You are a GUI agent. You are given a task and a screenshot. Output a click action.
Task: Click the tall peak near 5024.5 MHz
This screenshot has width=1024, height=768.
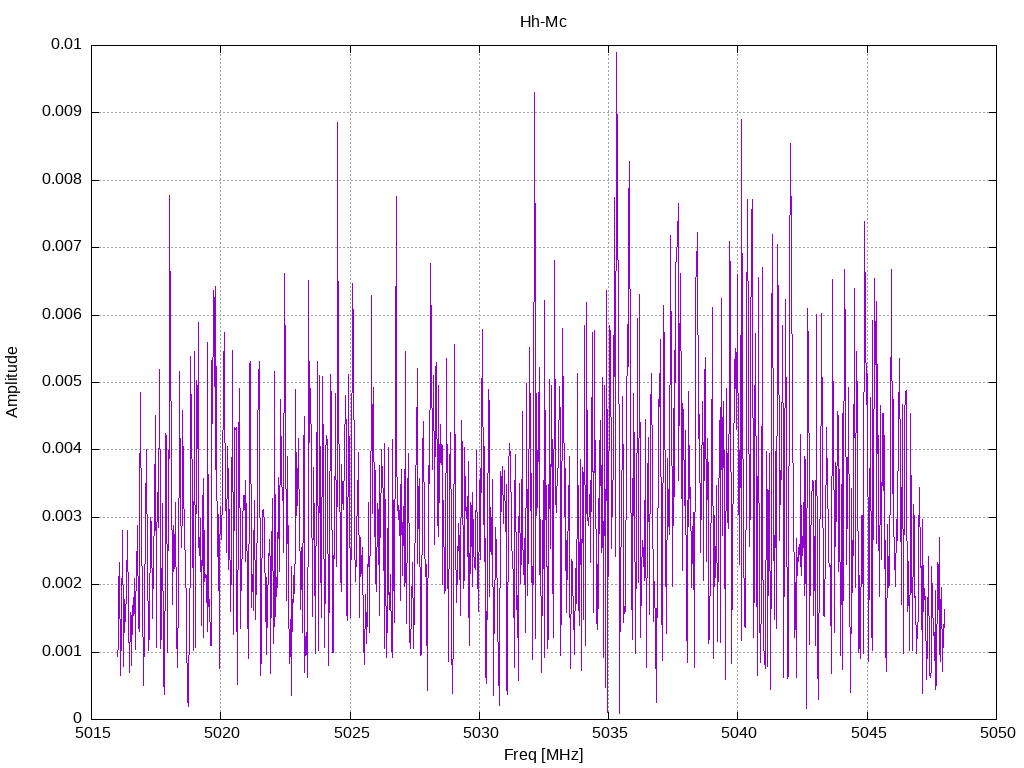click(338, 123)
